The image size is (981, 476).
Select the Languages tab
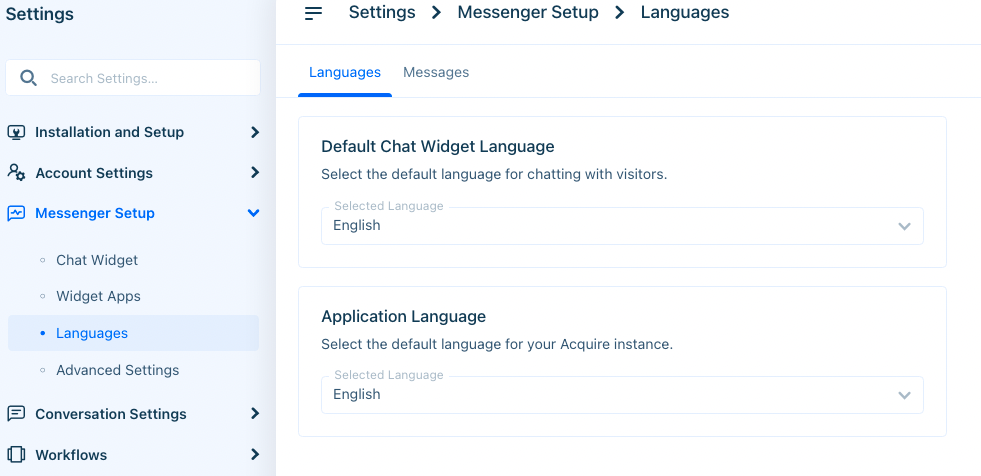tap(345, 73)
